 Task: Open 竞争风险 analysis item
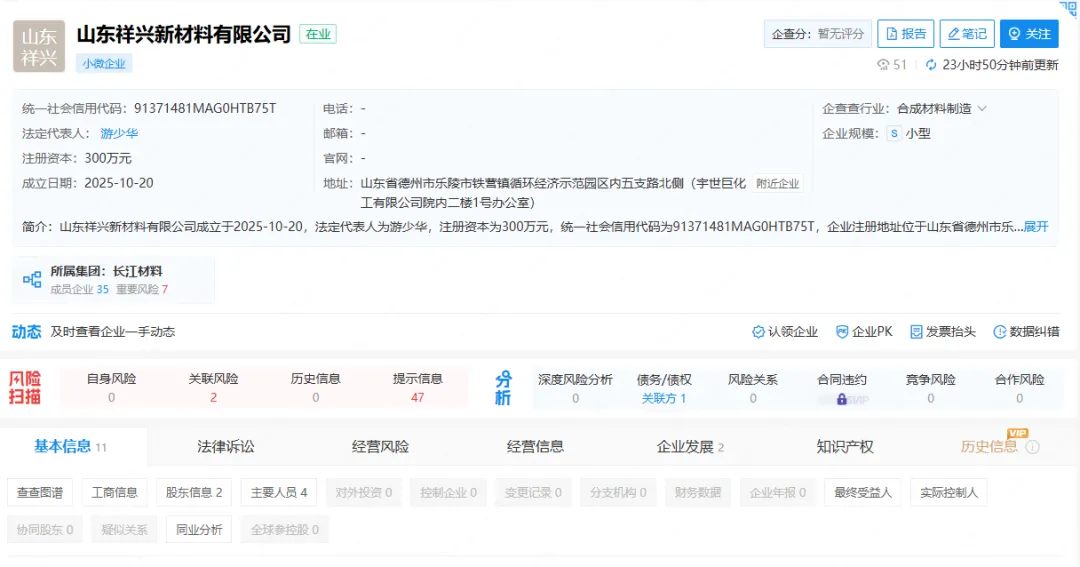(x=931, y=389)
